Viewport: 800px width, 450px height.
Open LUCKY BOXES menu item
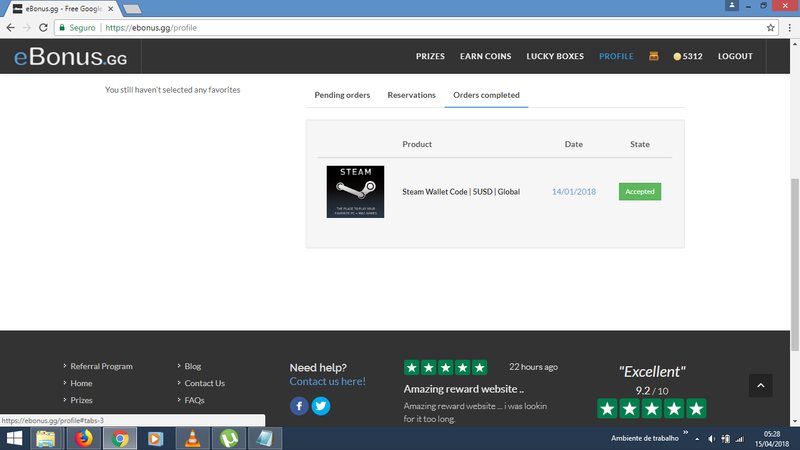point(555,56)
